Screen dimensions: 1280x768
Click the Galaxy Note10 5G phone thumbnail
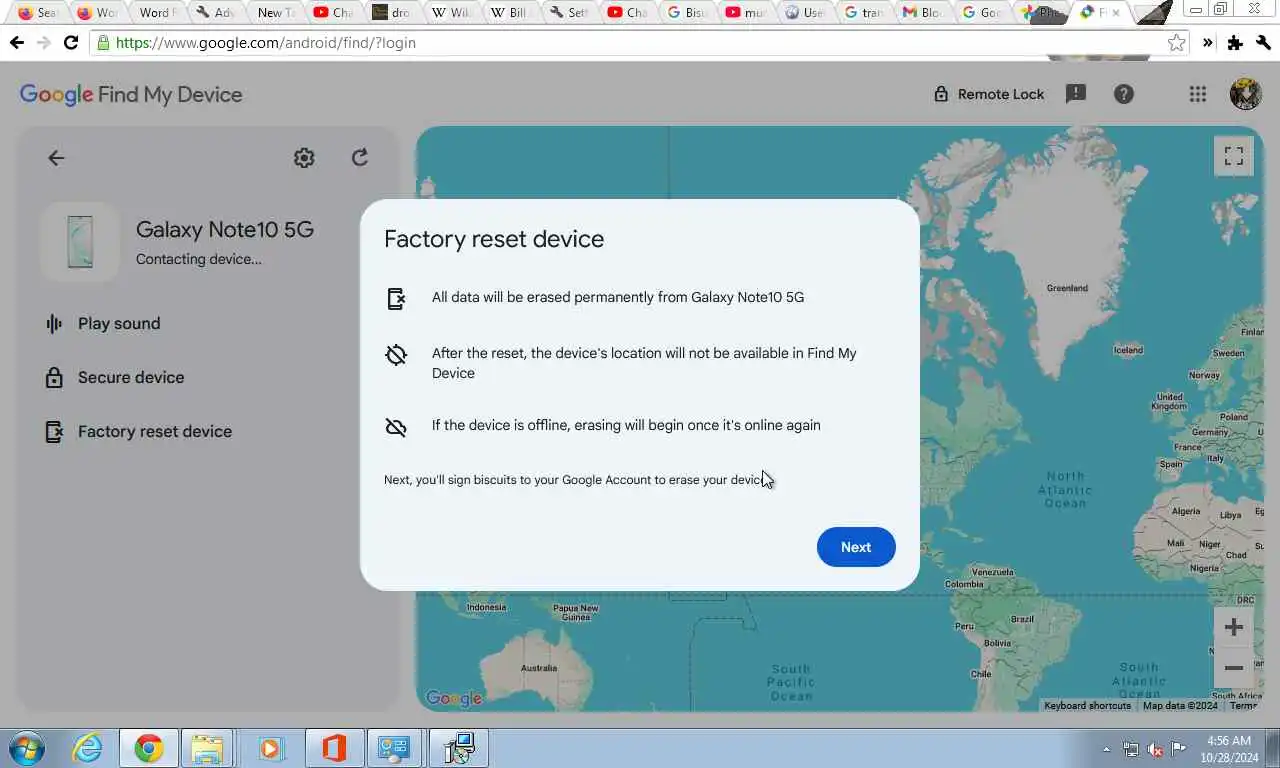coord(80,242)
